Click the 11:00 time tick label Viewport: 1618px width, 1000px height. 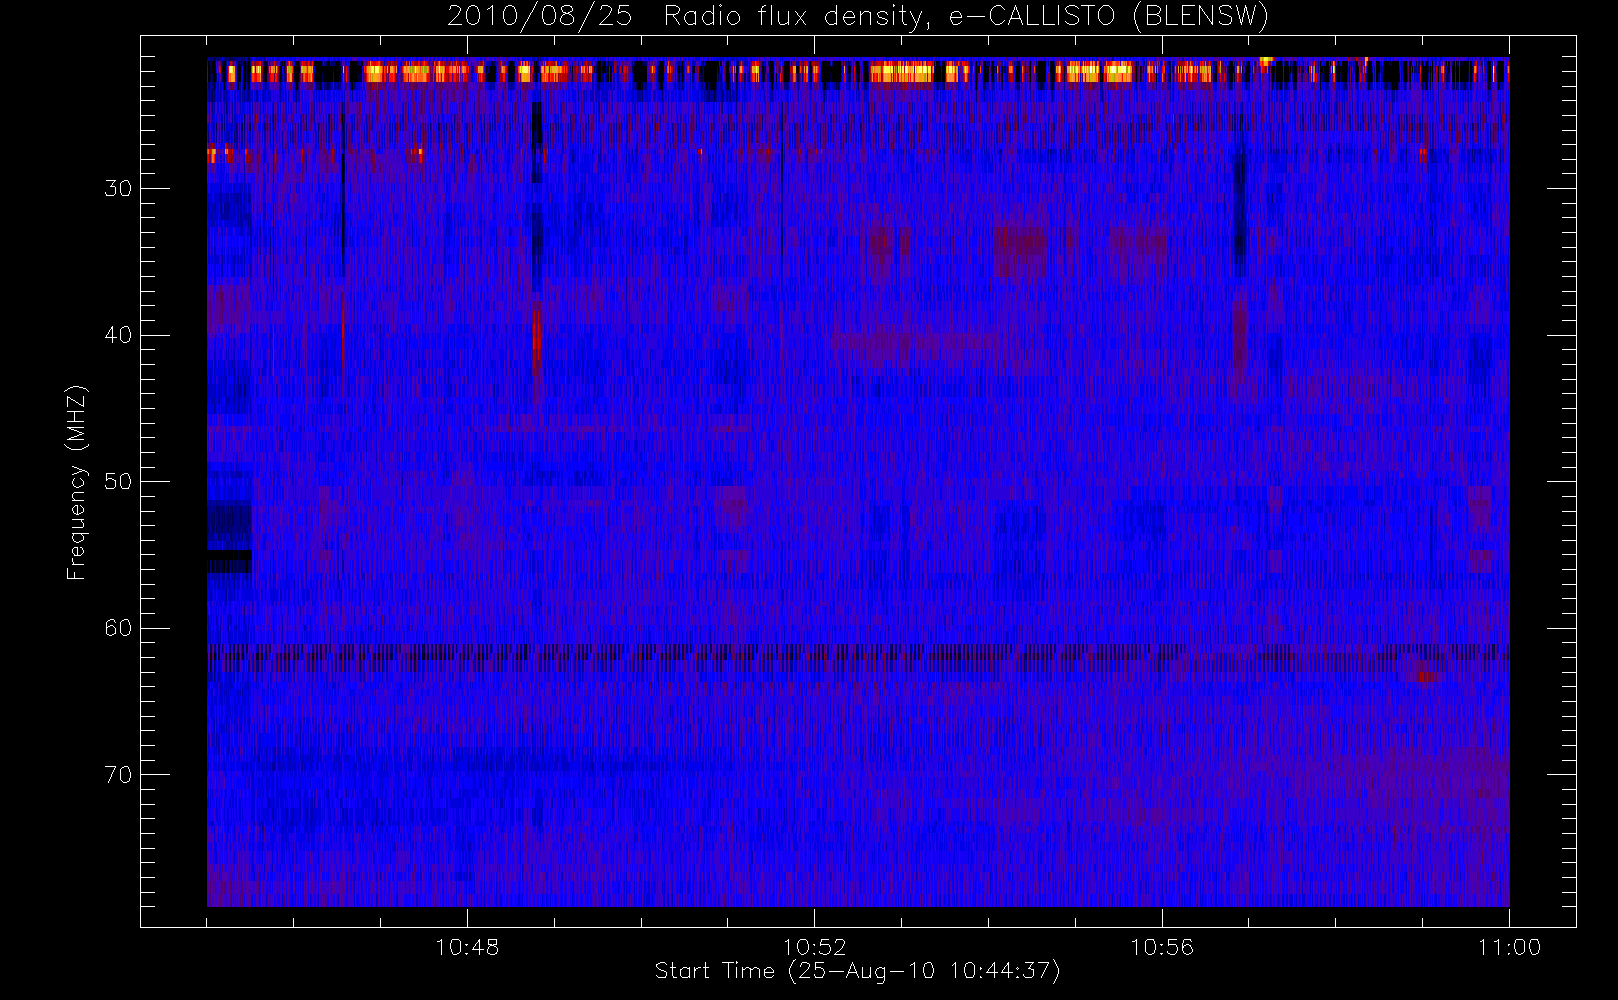pyautogui.click(x=1509, y=947)
